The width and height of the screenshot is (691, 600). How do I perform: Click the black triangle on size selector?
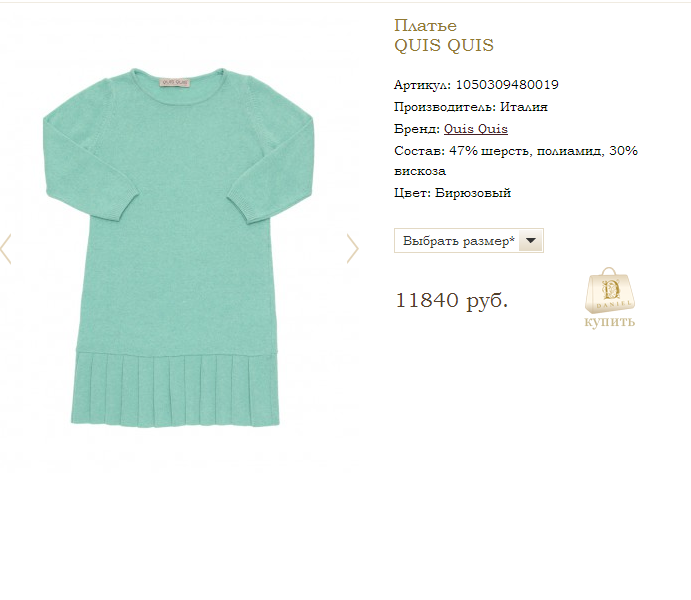[531, 241]
